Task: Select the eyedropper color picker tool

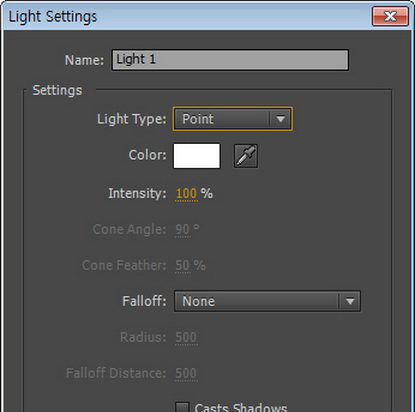Action: pos(245,156)
